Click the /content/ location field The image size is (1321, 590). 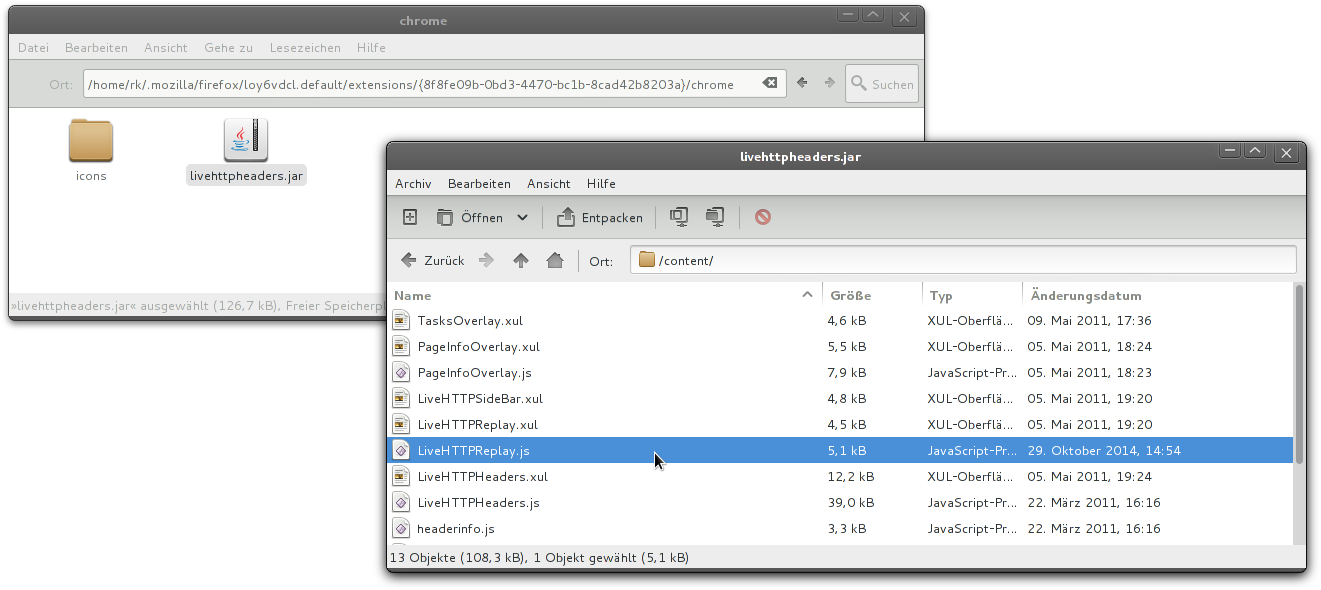[x=963, y=260]
